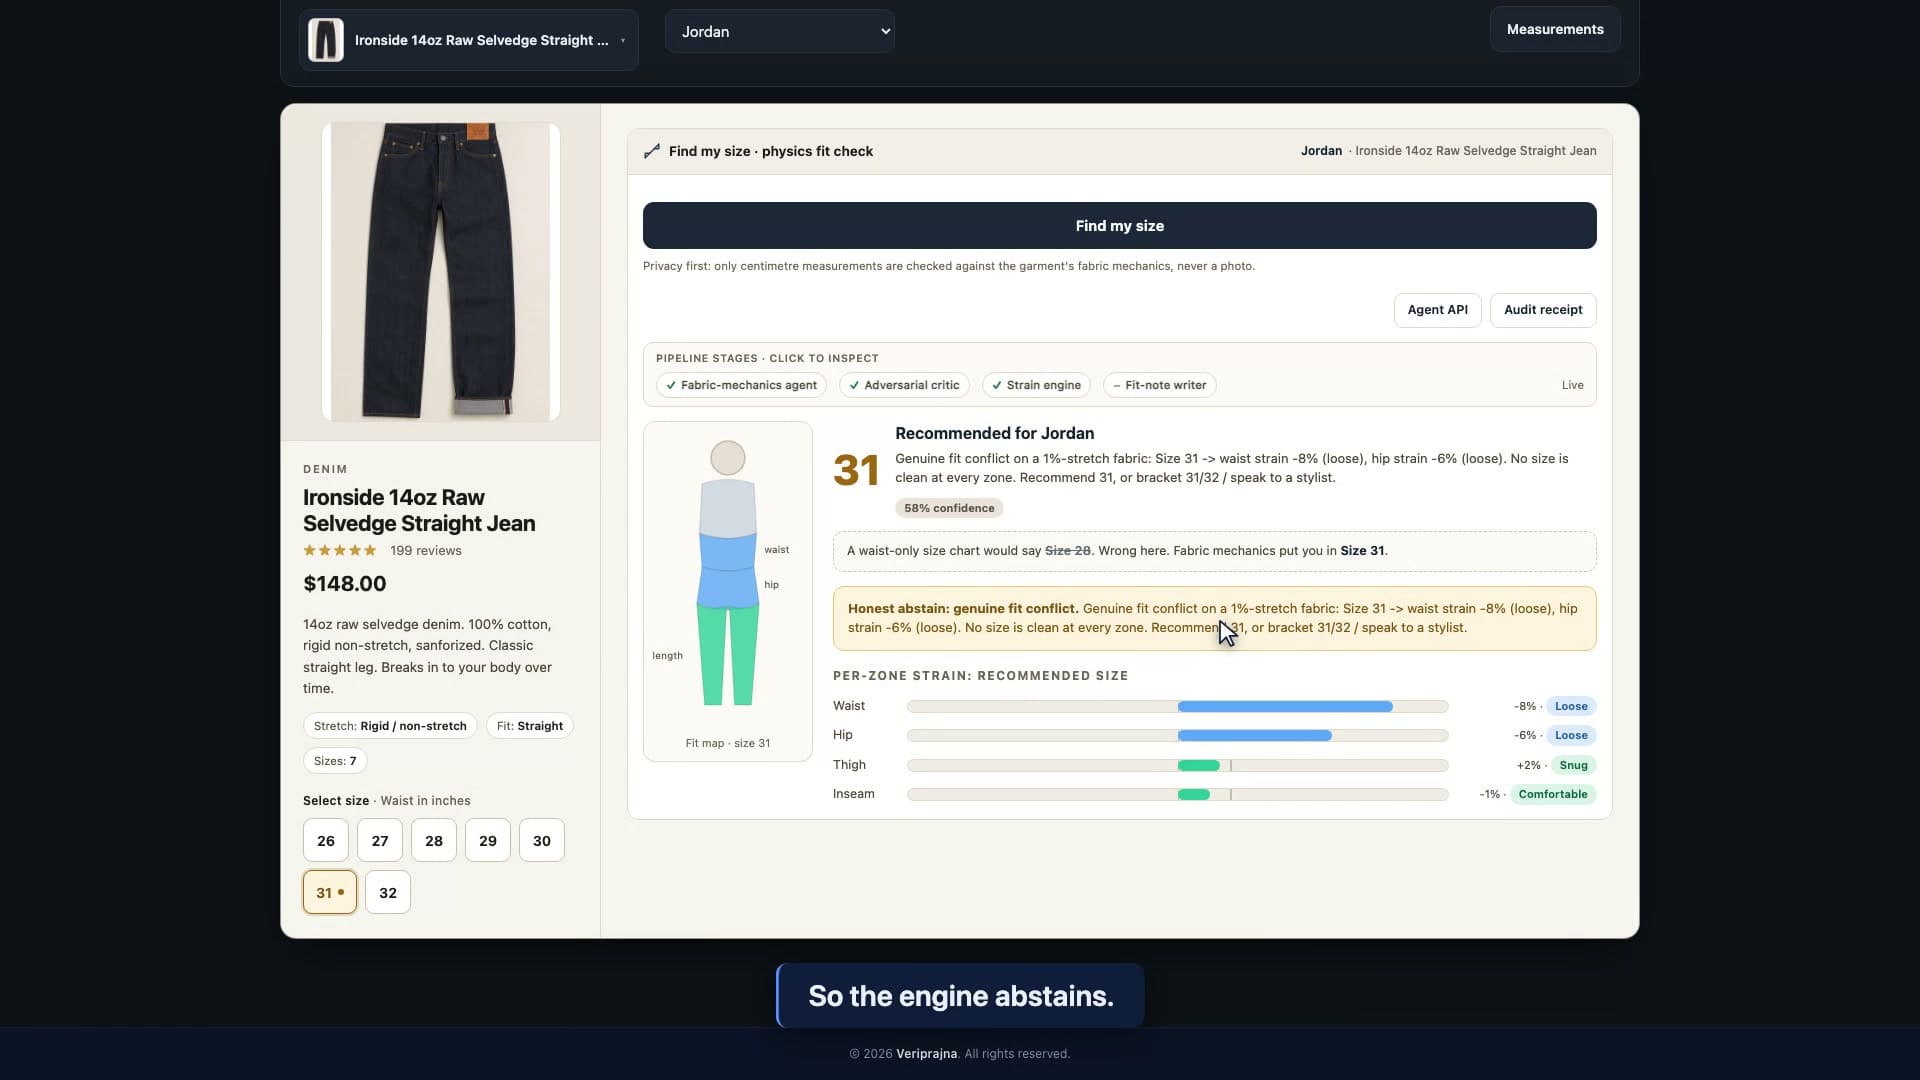1920x1080 pixels.
Task: Click the jeans thumbnail in product selector
Action: (x=325, y=40)
